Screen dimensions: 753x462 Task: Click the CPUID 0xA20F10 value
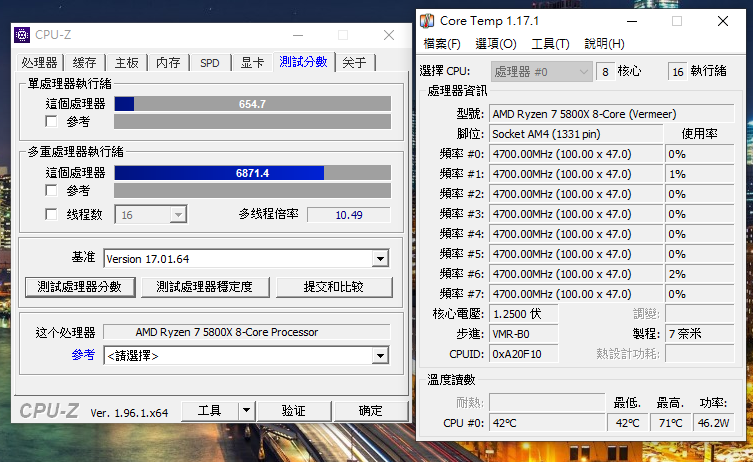(x=524, y=354)
